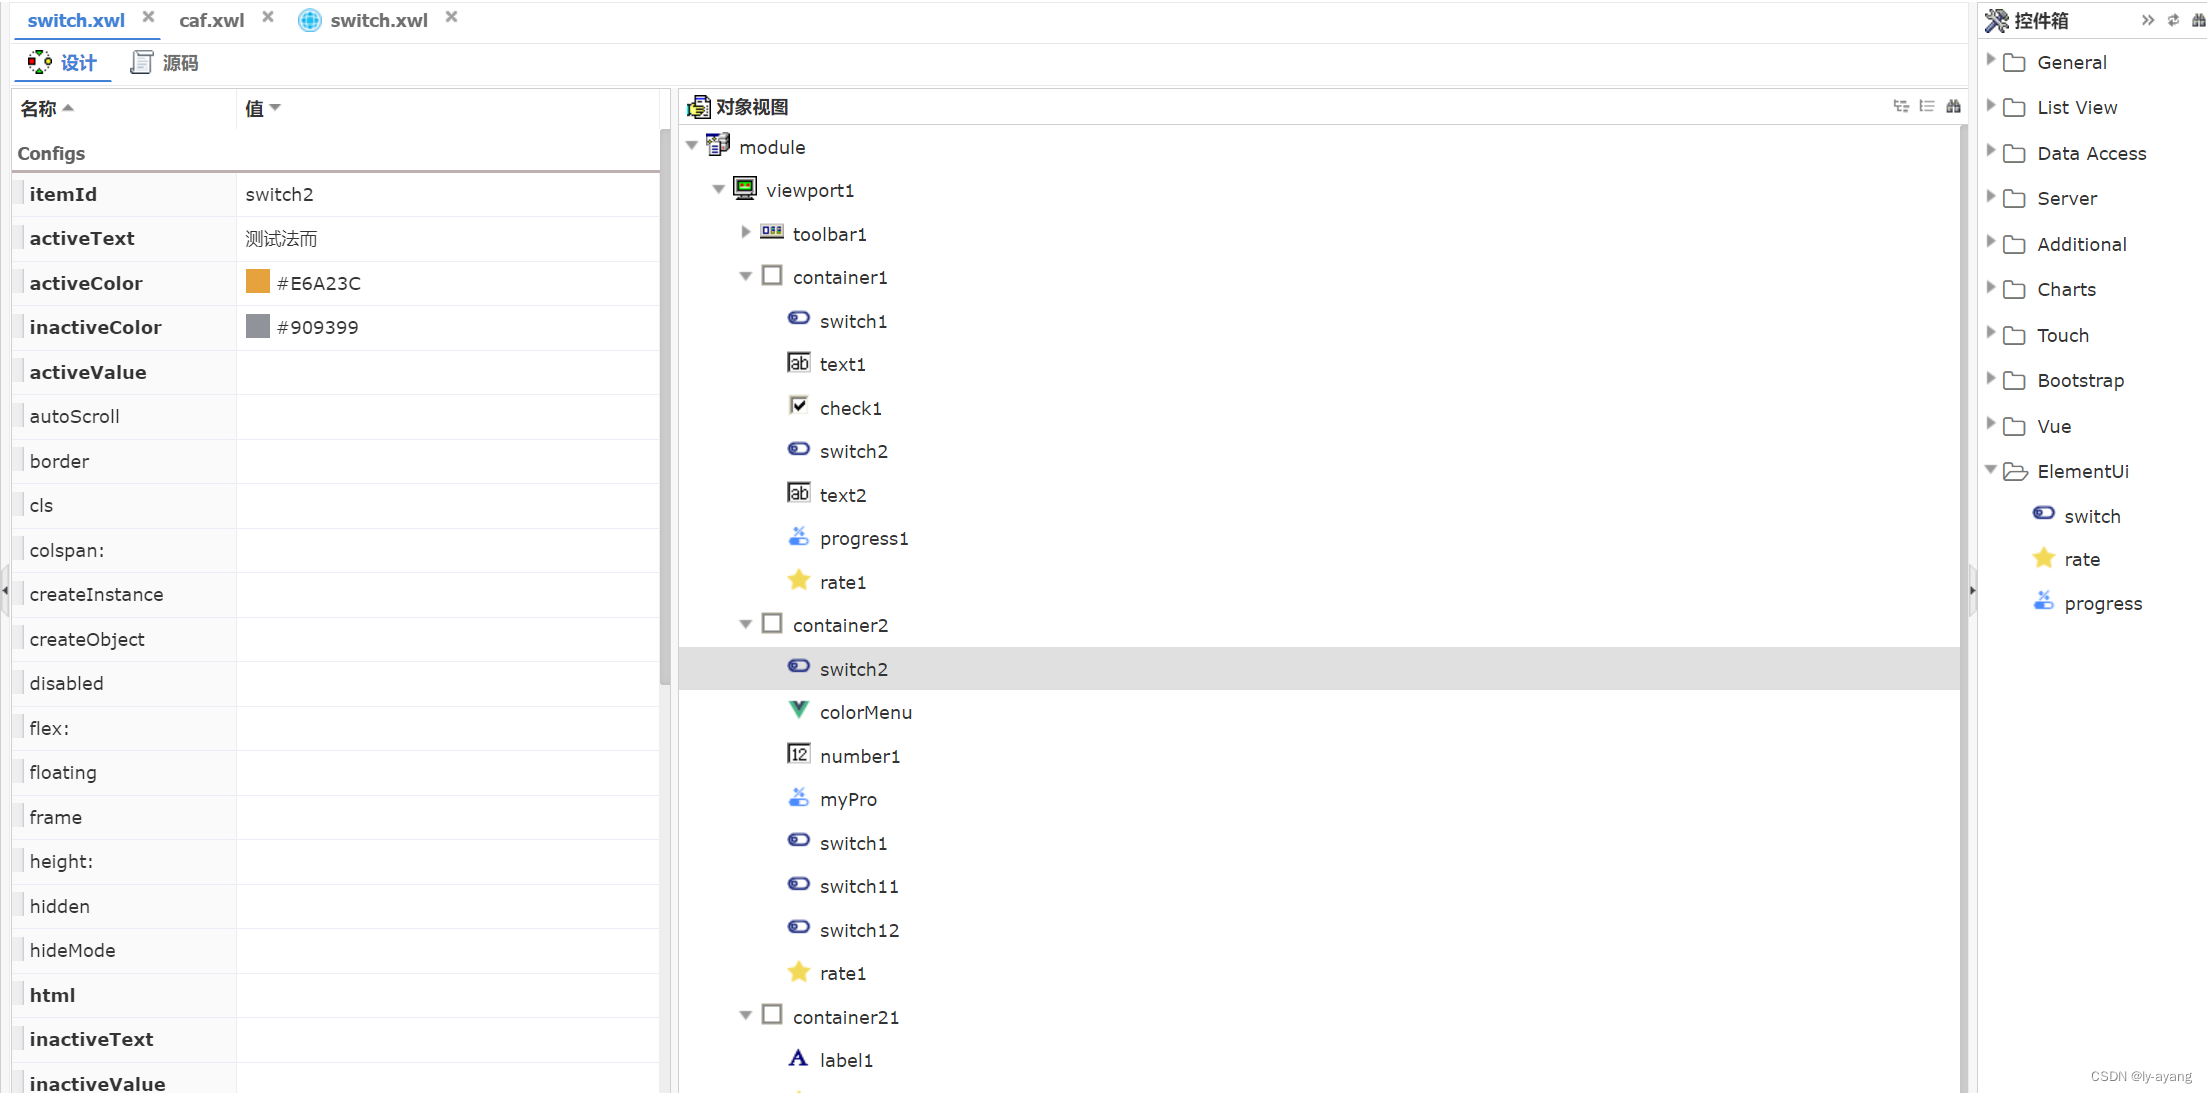The width and height of the screenshot is (2207, 1093).
Task: Click the activeColor orange swatch #E6A23C
Action: click(x=257, y=282)
